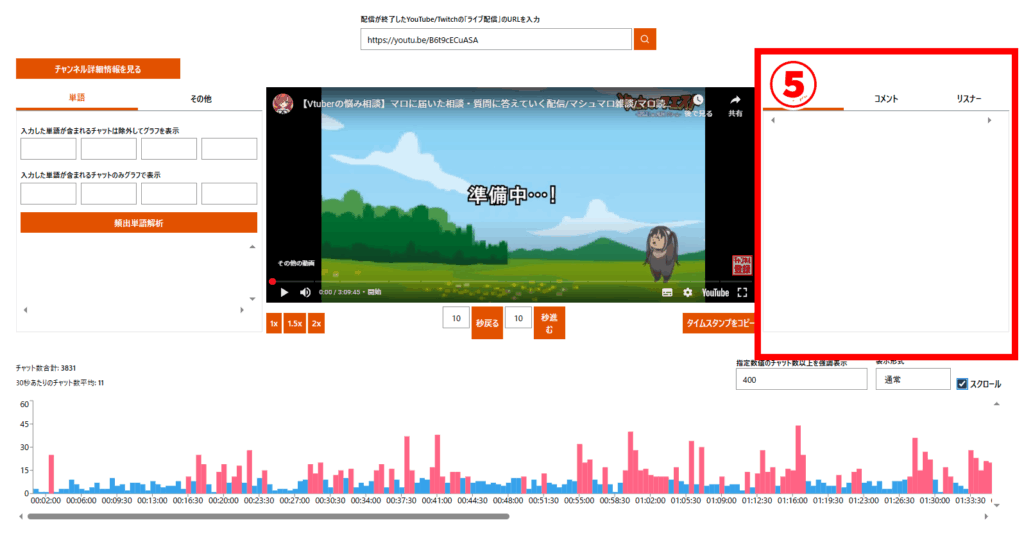
Task: Open YouTube player settings gear
Action: click(687, 292)
